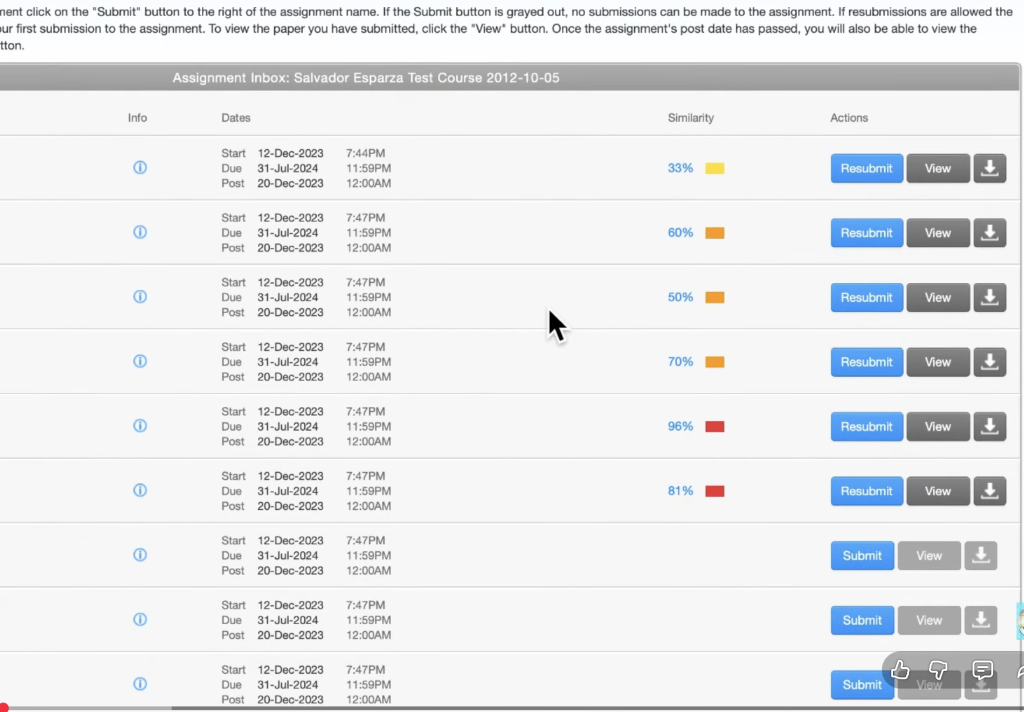This screenshot has height=712, width=1024.
Task: Download the 70% similarity submission
Action: (989, 362)
